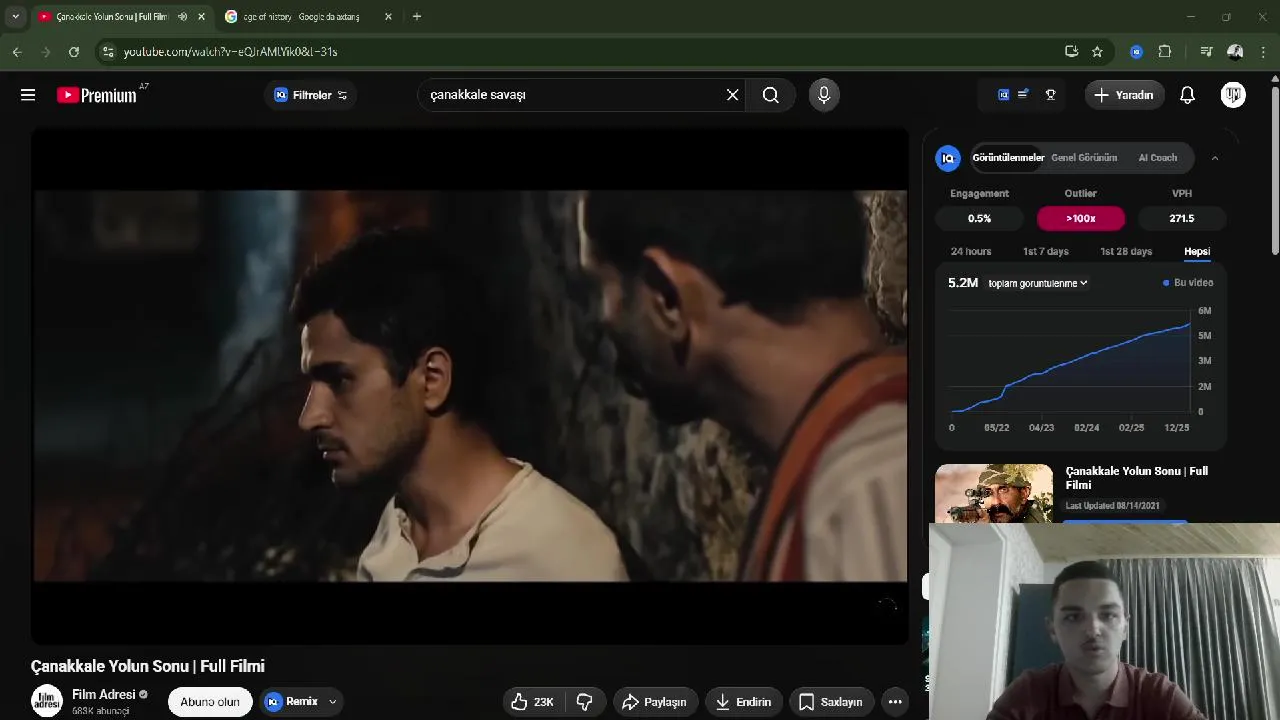
Task: Click the views line chart
Action: pos(1070,361)
